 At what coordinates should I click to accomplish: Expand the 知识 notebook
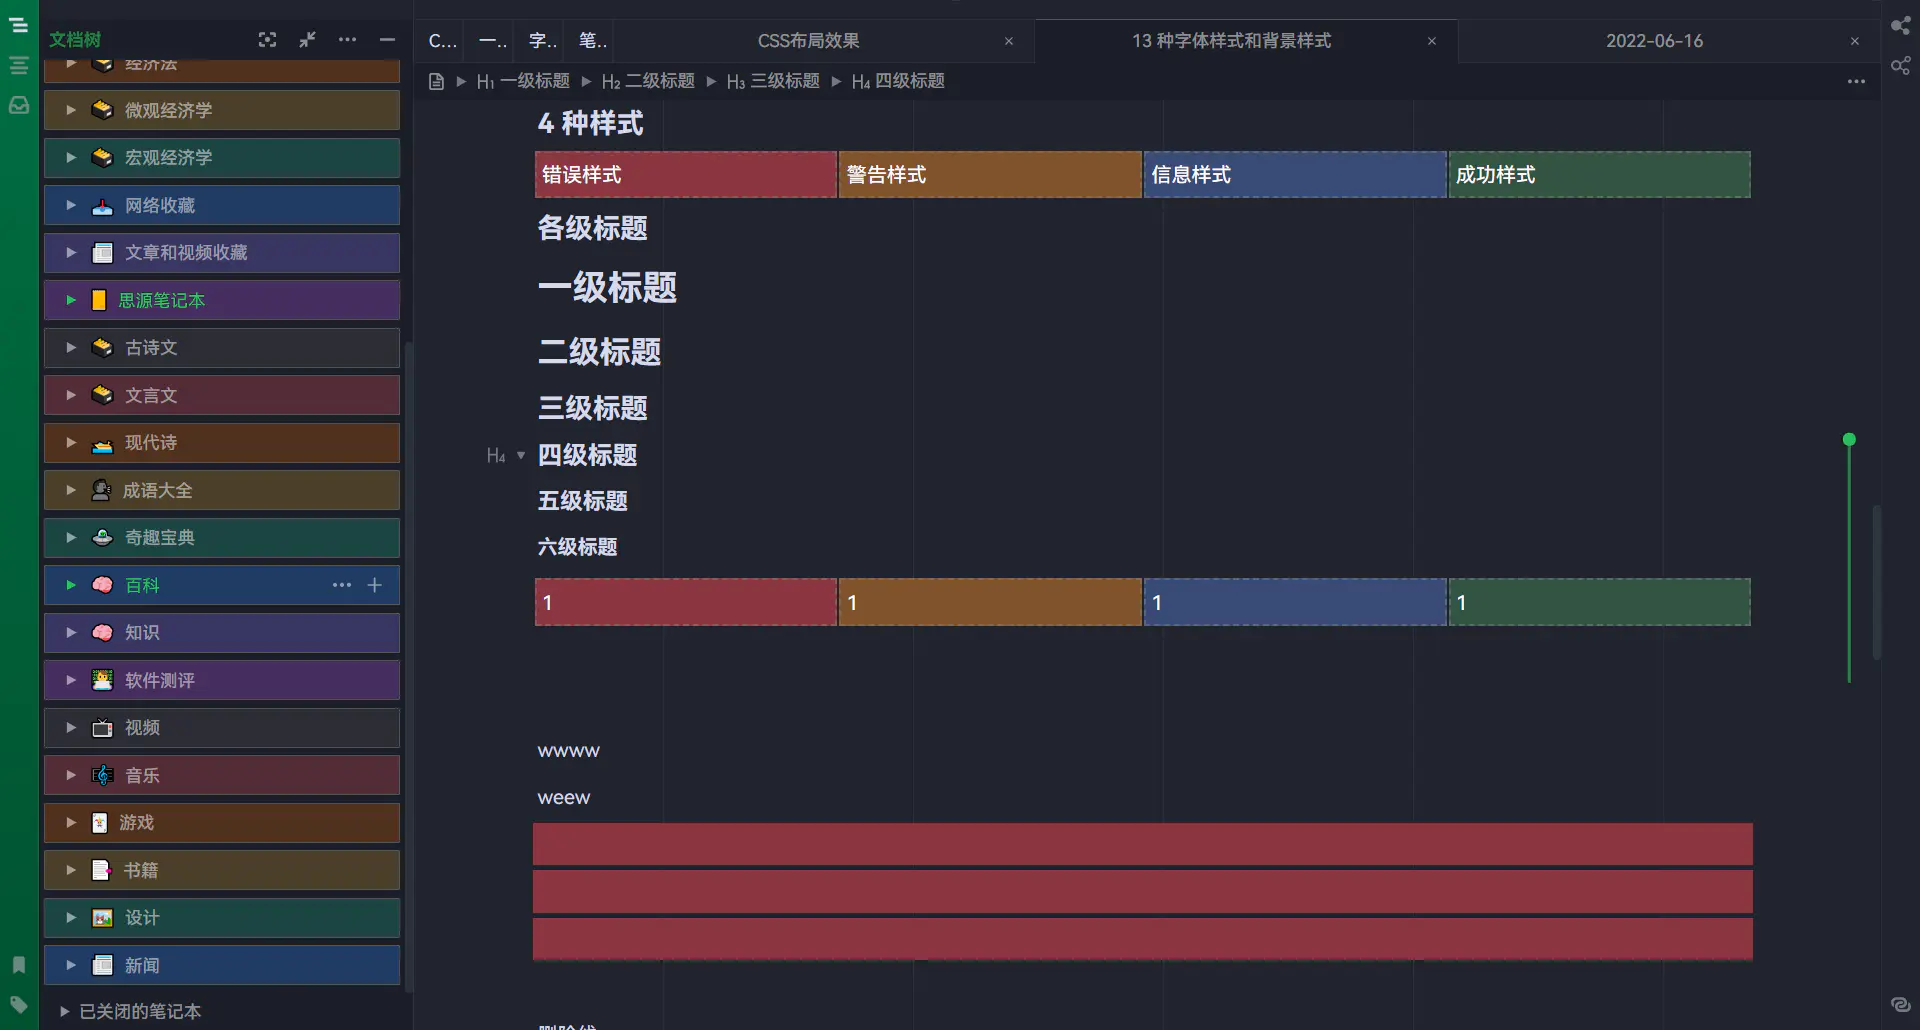tap(71, 632)
